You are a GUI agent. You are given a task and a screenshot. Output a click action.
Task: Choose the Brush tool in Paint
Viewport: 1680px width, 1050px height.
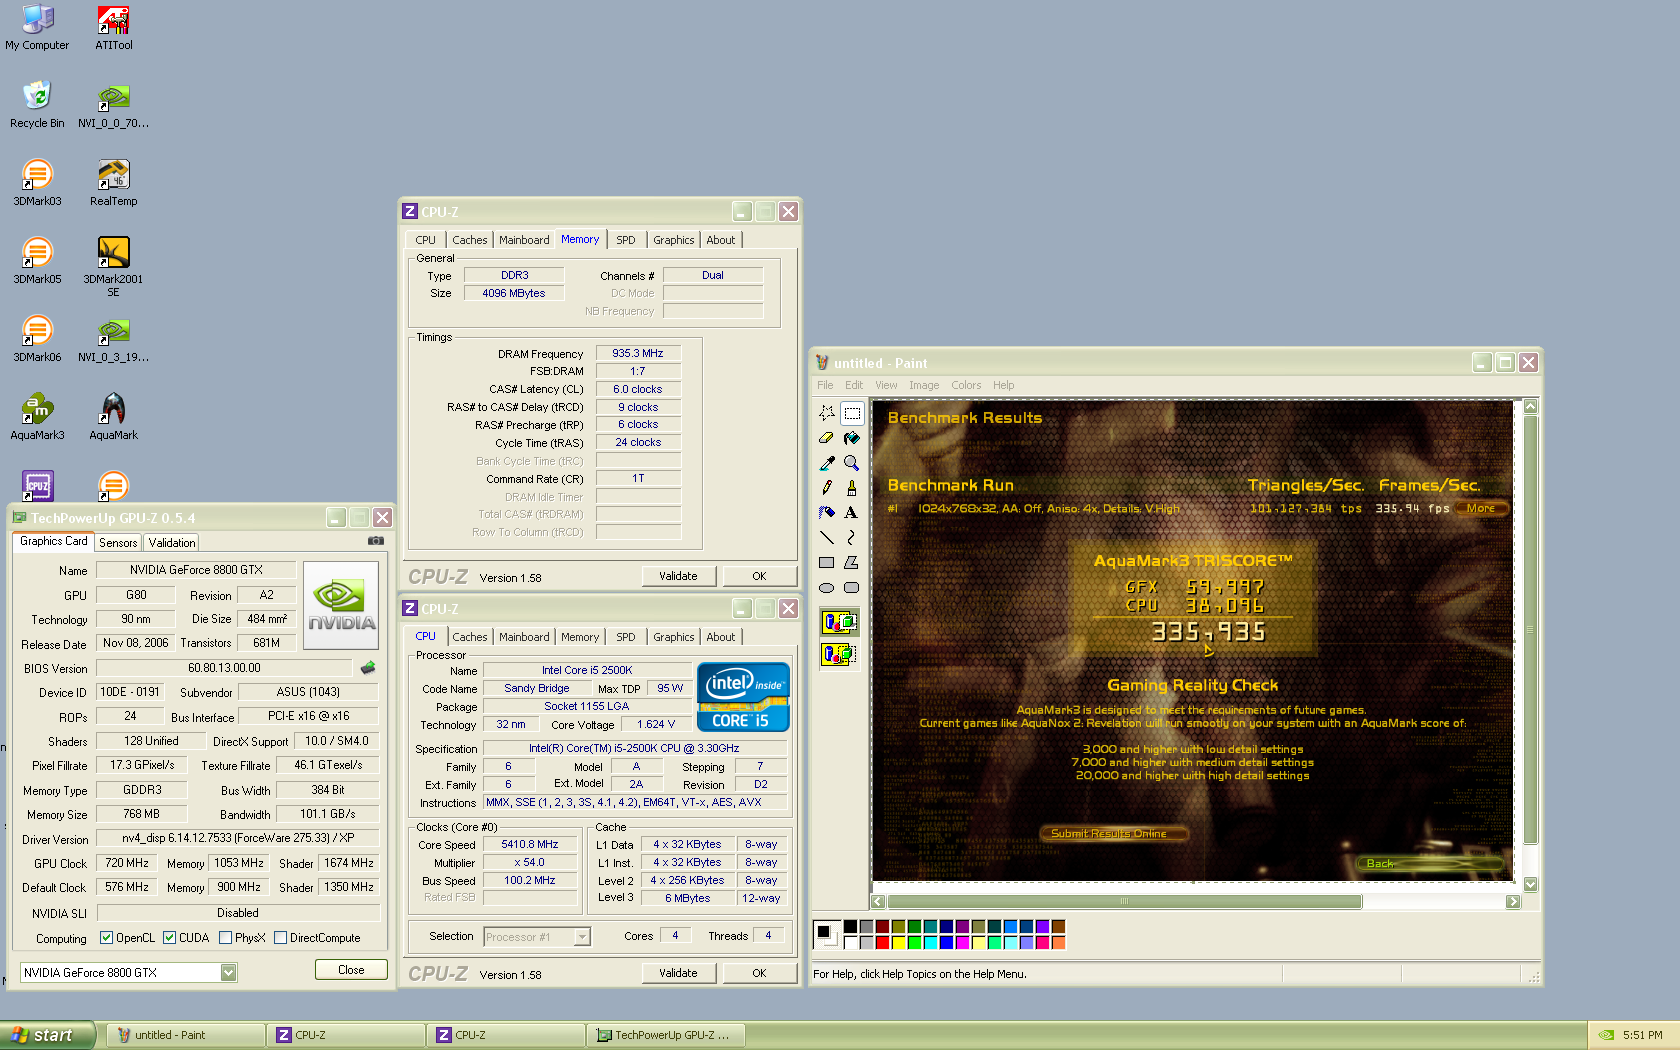click(852, 488)
